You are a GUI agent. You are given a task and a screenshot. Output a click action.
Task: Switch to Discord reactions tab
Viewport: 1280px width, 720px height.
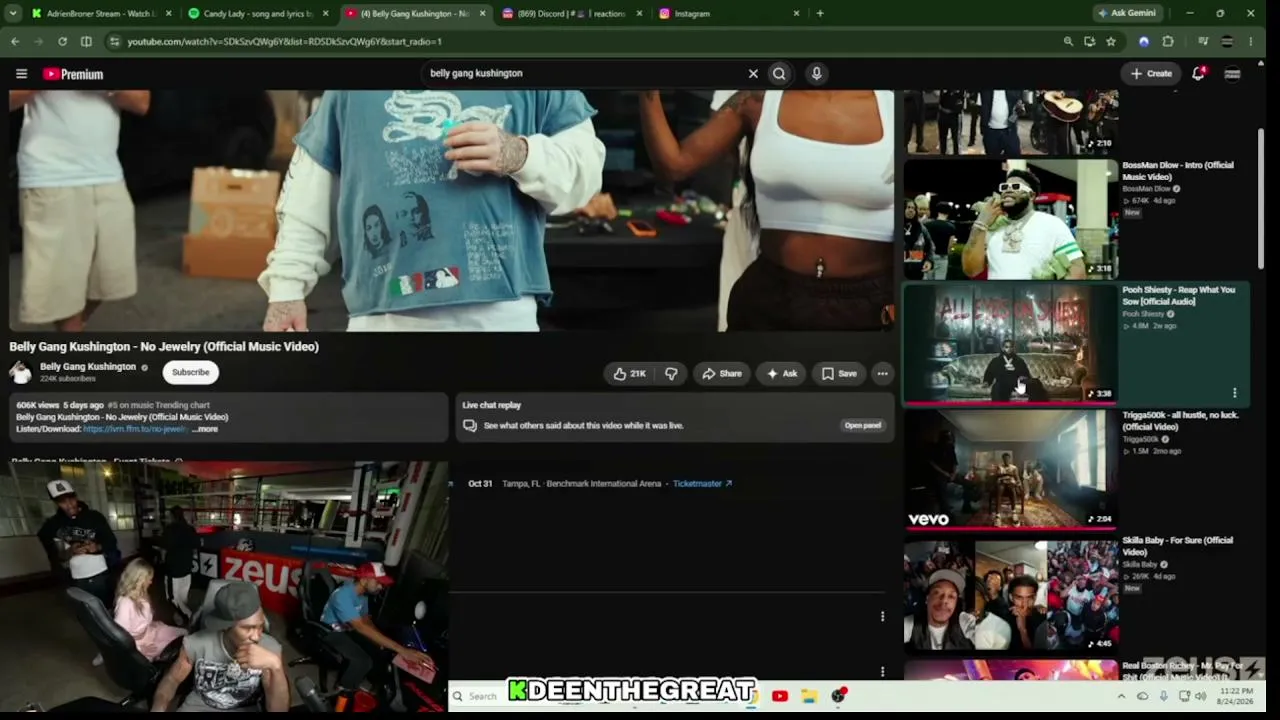[x=572, y=13]
